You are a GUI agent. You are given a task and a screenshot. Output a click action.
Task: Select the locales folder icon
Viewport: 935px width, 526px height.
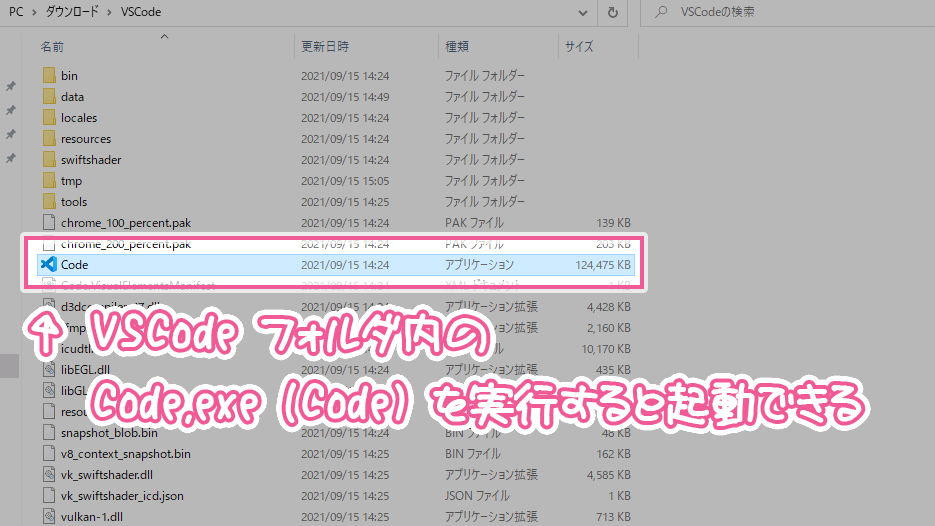pyautogui.click(x=49, y=117)
